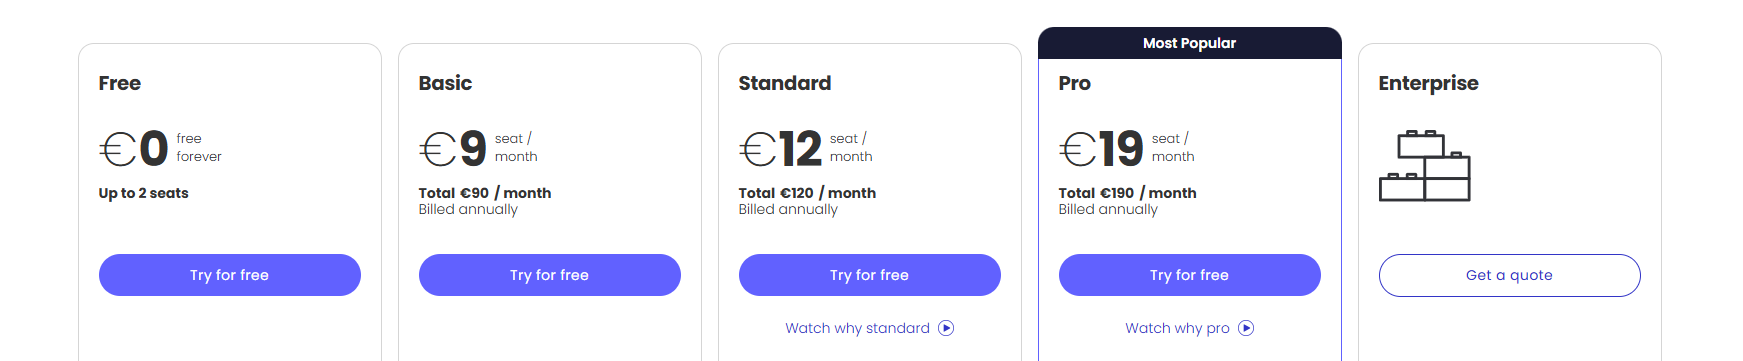This screenshot has height=361, width=1743.
Task: Click the play icon beside Watch why standard
Action: click(x=946, y=328)
